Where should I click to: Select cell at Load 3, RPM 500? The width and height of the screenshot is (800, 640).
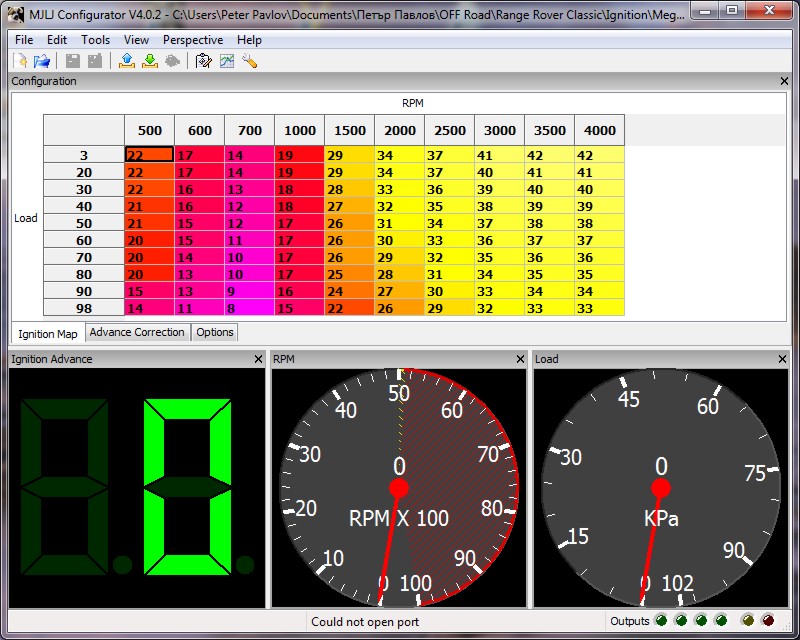pos(149,155)
